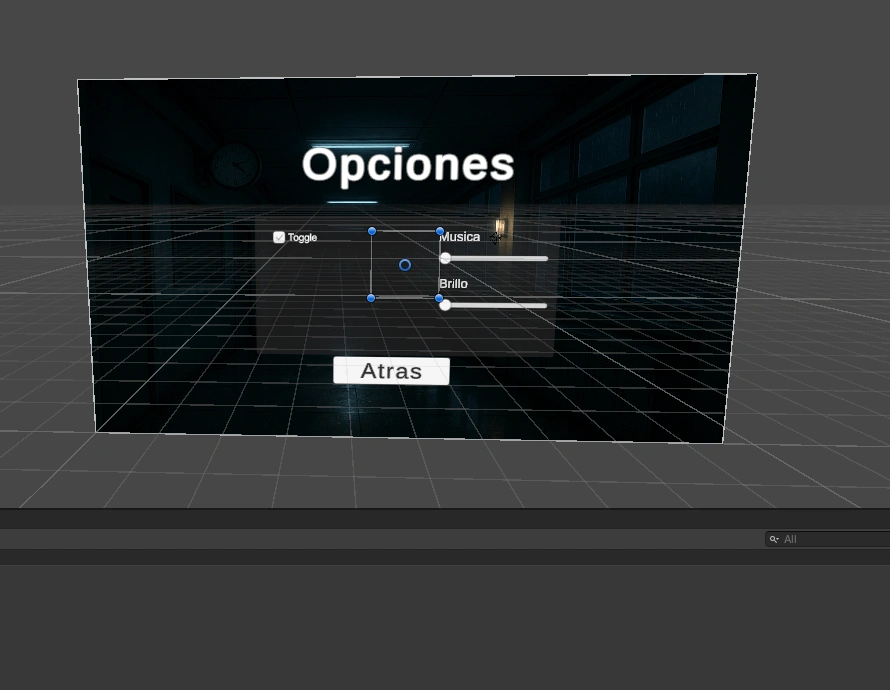Select the top-right blue rect handle
The height and width of the screenshot is (690, 890).
(440, 231)
